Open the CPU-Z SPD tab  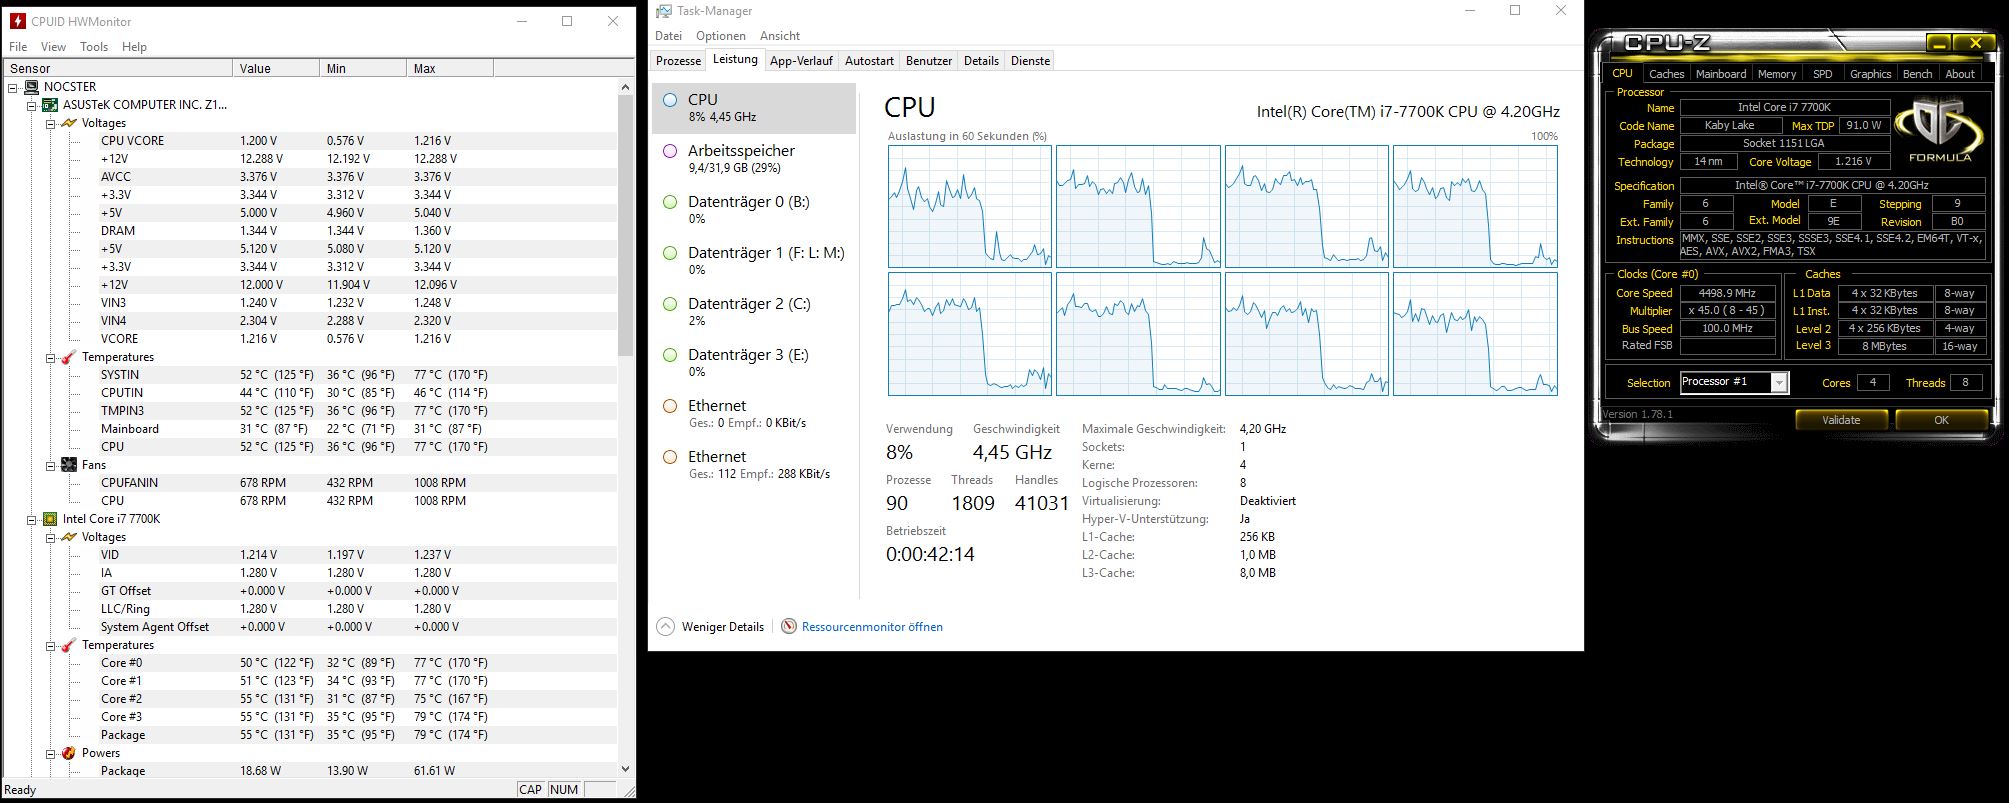(1823, 74)
